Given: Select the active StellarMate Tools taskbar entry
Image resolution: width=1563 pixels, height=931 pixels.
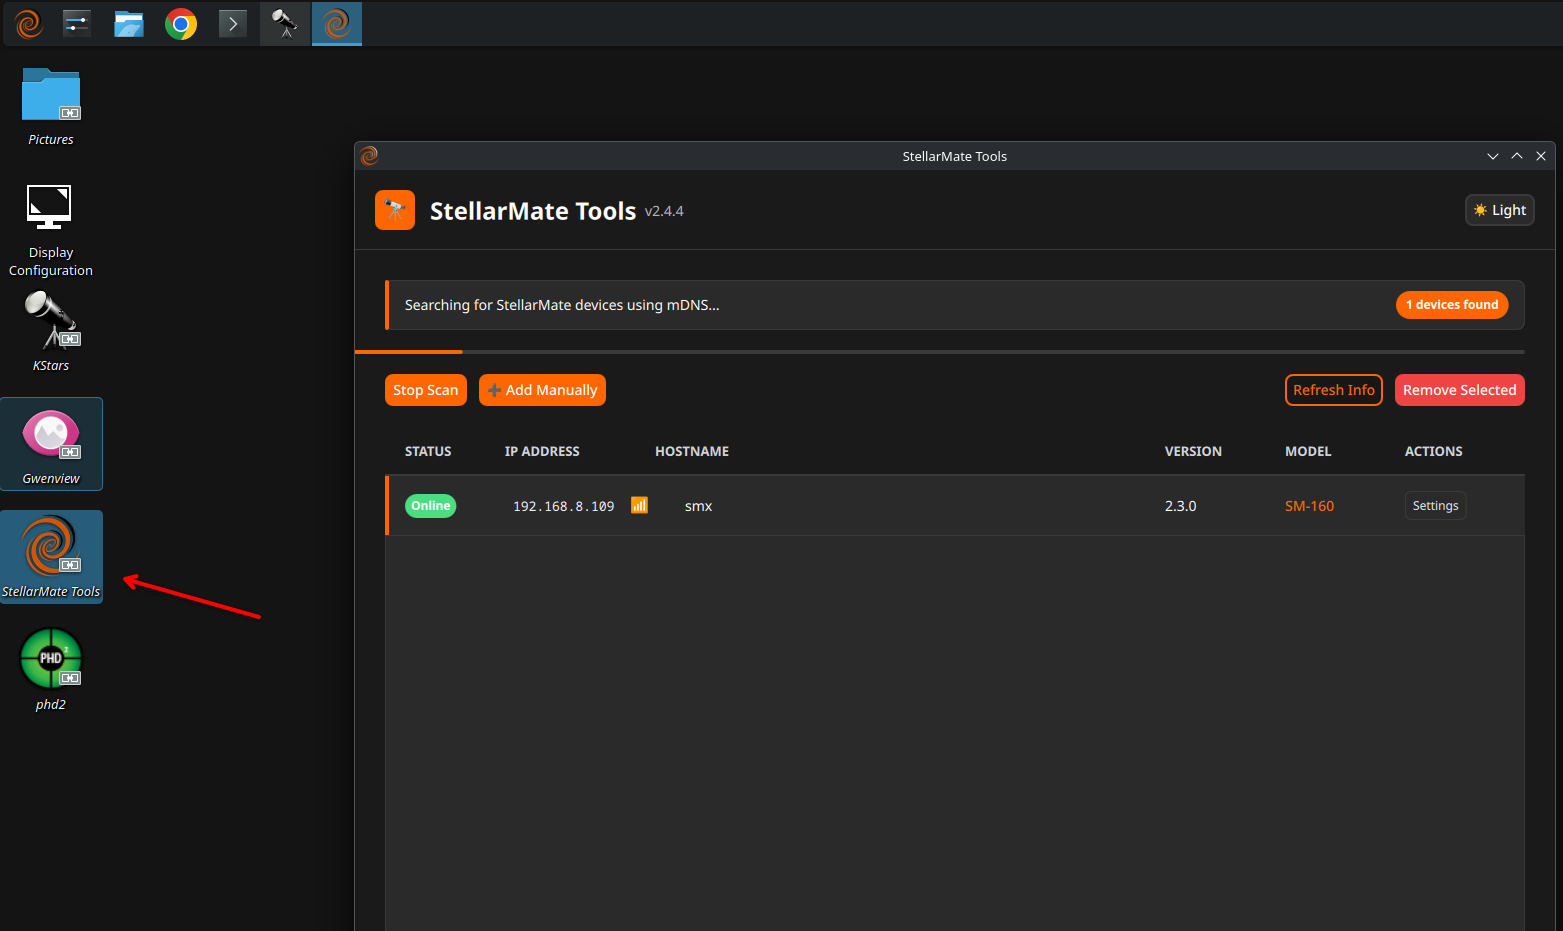Looking at the screenshot, I should coord(337,23).
